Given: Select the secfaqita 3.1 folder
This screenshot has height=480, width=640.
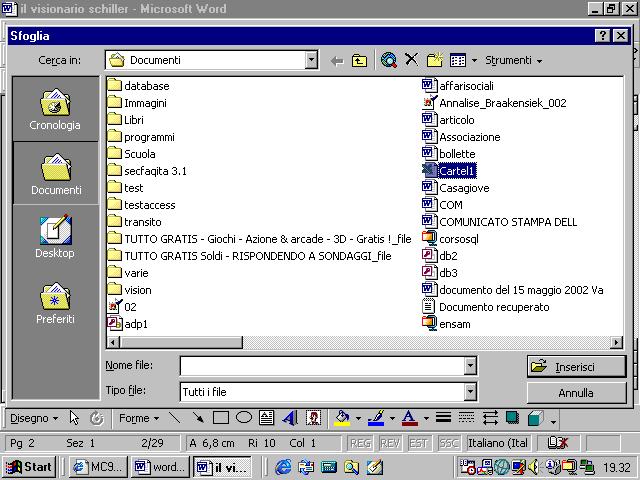Looking at the screenshot, I should coord(147,171).
